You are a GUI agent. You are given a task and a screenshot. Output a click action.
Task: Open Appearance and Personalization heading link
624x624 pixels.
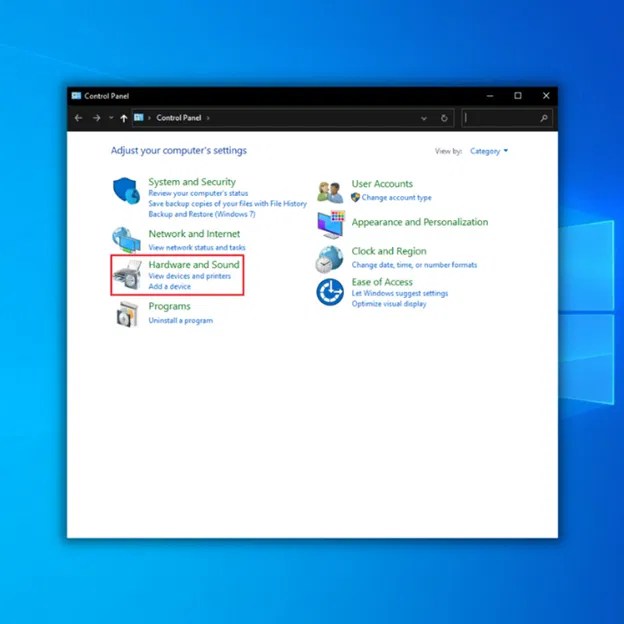[x=420, y=222]
